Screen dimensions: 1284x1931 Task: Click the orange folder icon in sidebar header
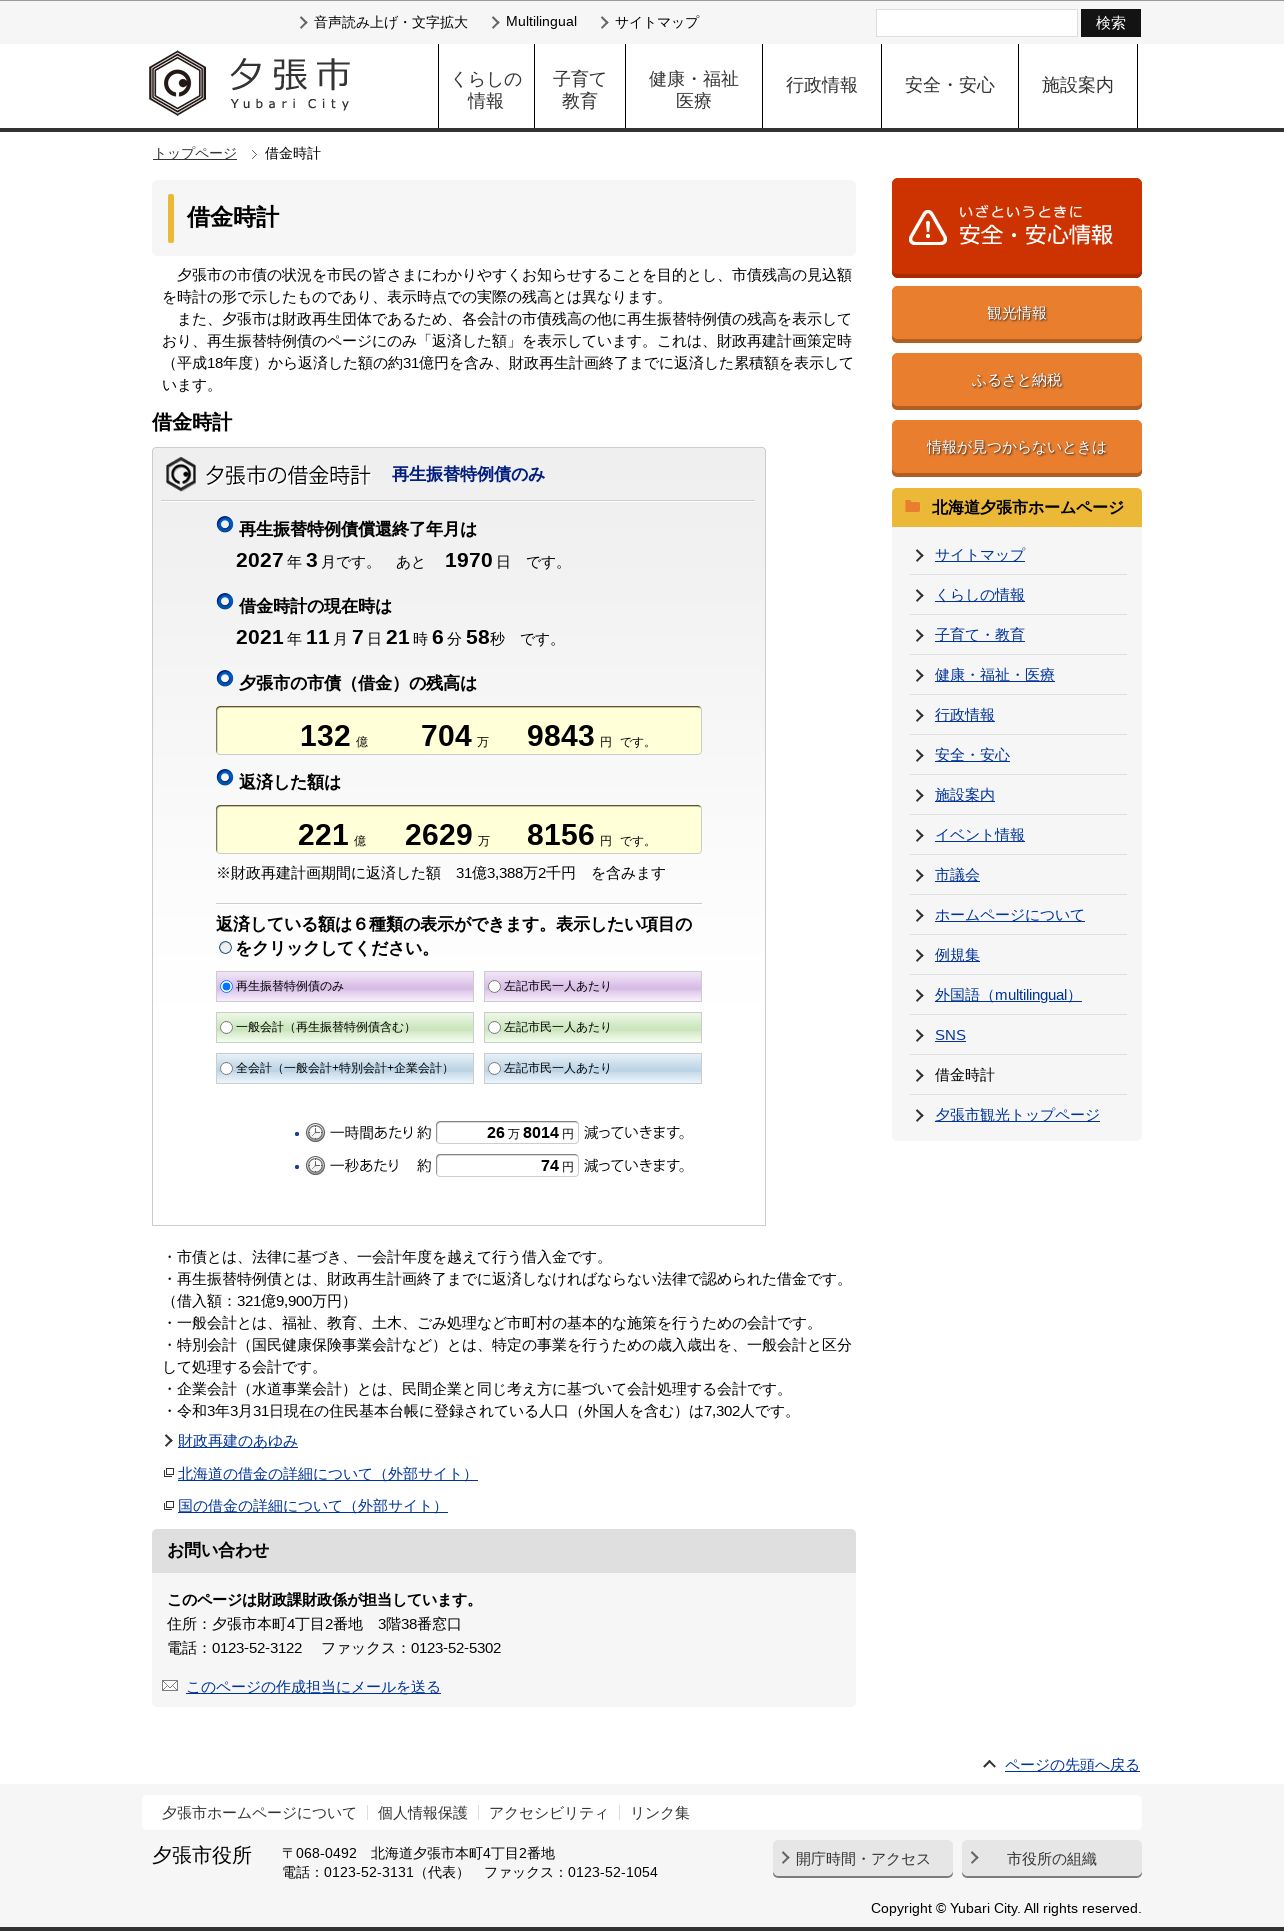point(912,506)
